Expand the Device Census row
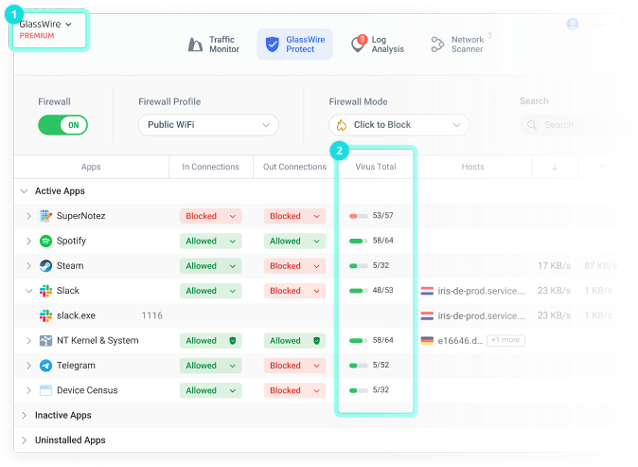This screenshot has width=638, height=467. [x=28, y=391]
